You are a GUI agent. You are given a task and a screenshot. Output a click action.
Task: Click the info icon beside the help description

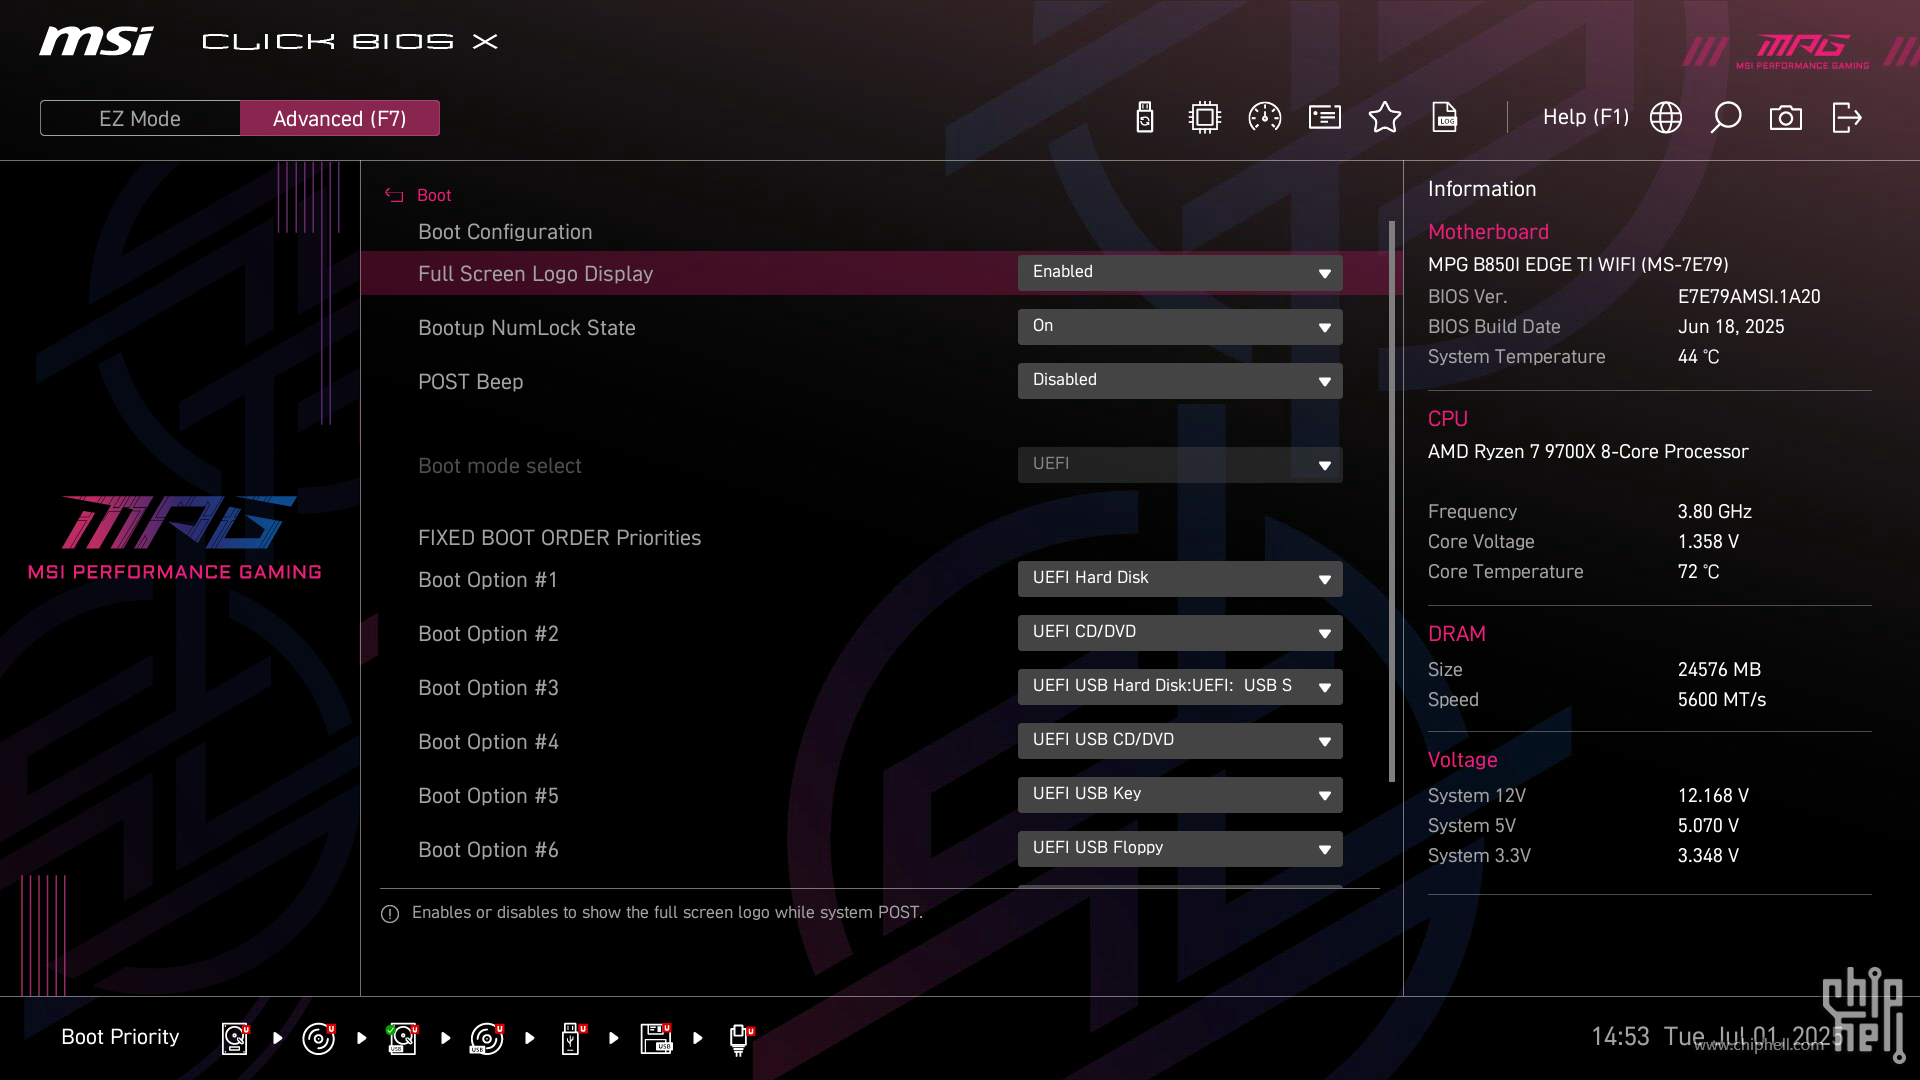point(390,913)
